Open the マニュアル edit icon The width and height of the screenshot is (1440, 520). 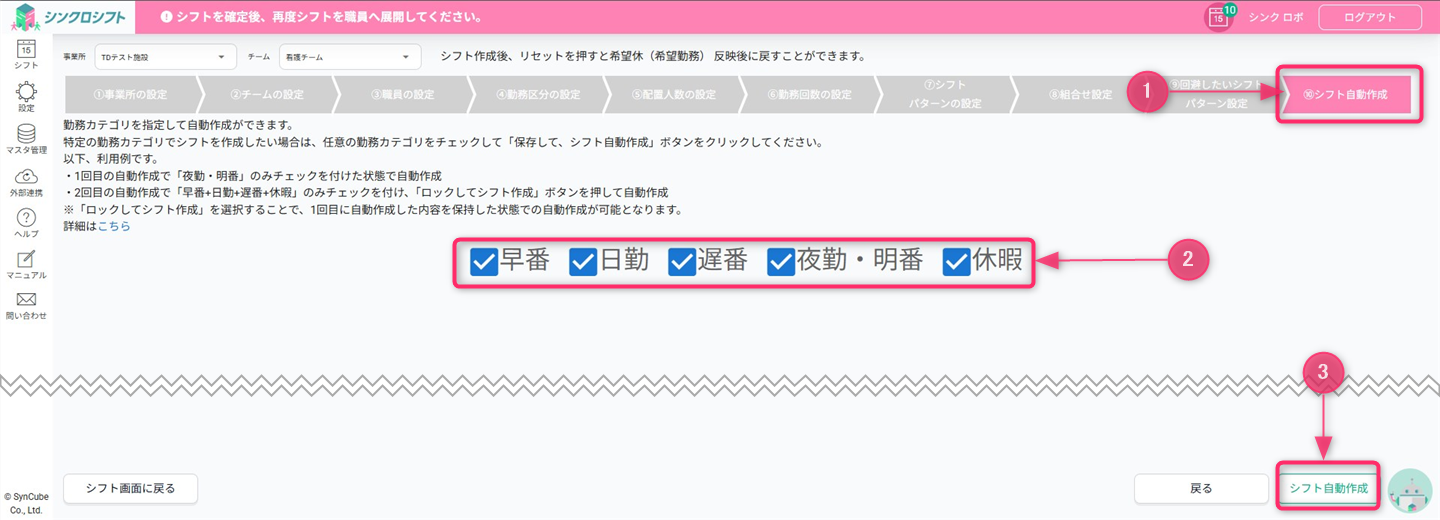[x=26, y=260]
